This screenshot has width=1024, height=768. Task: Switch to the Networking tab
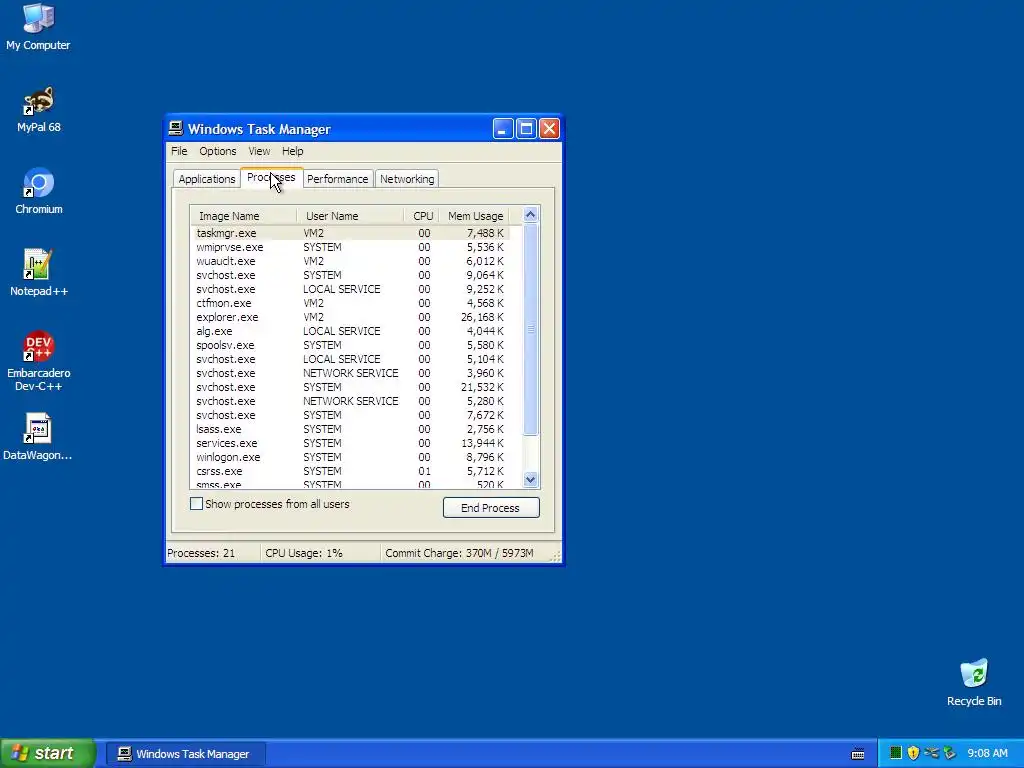coord(407,179)
